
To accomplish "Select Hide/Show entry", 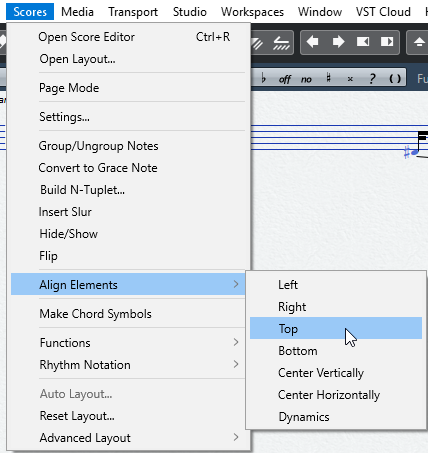I will click(128, 234).
